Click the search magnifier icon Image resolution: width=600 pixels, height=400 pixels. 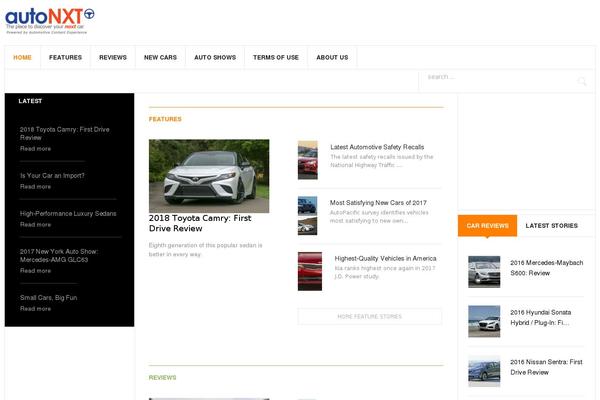pyautogui.click(x=582, y=81)
